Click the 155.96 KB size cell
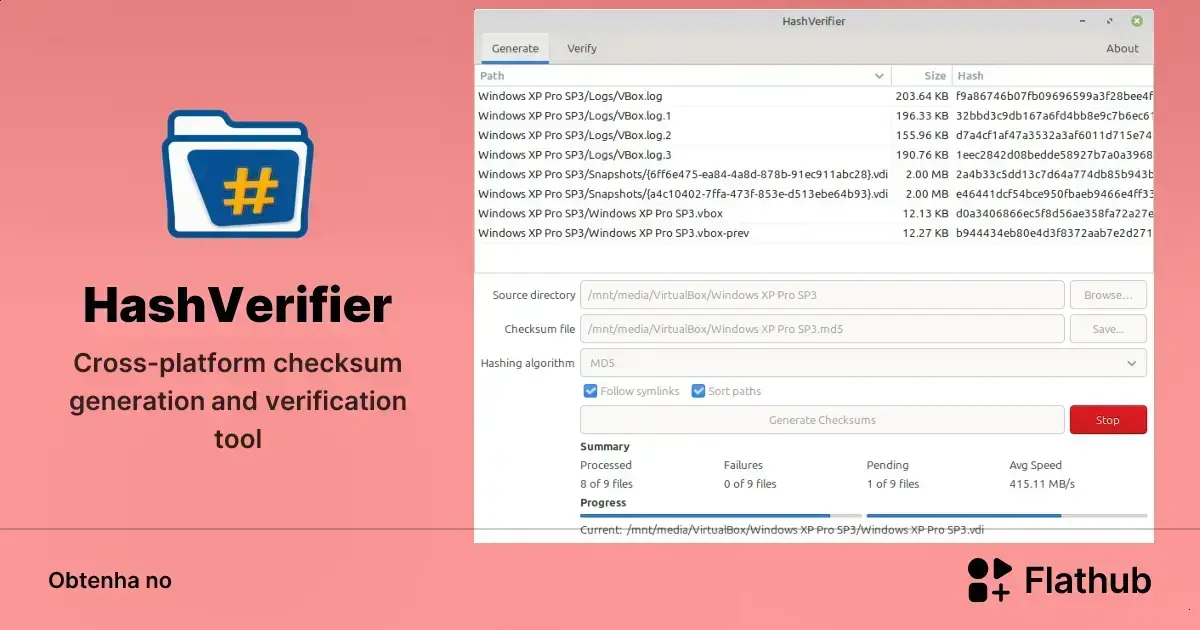 pyautogui.click(x=922, y=136)
